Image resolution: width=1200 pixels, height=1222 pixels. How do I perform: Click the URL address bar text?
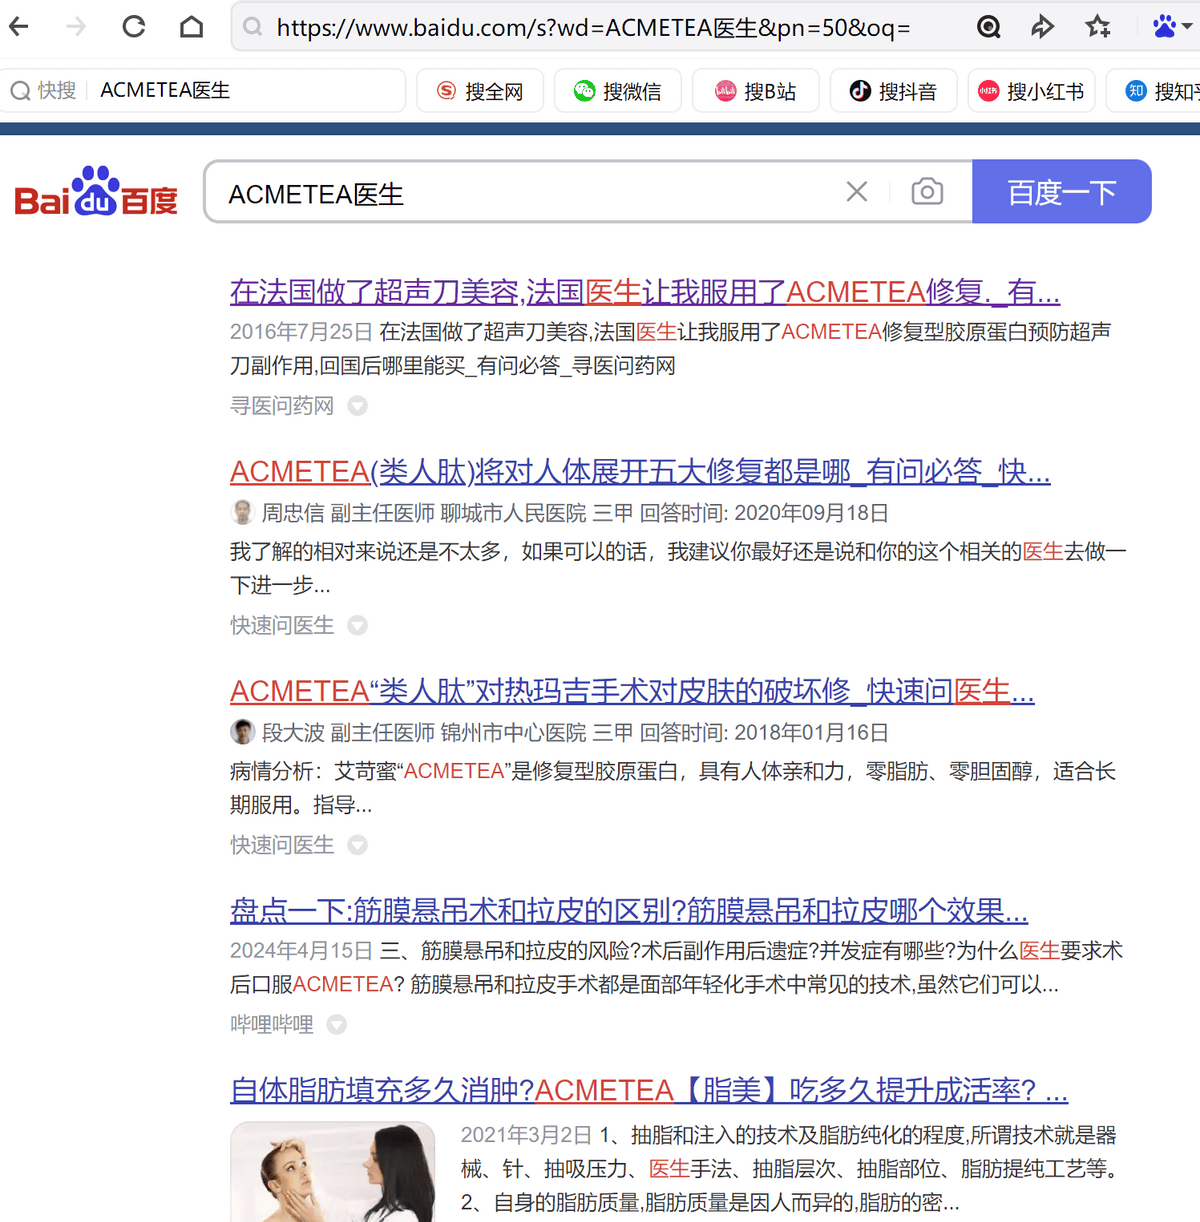[x=593, y=27]
